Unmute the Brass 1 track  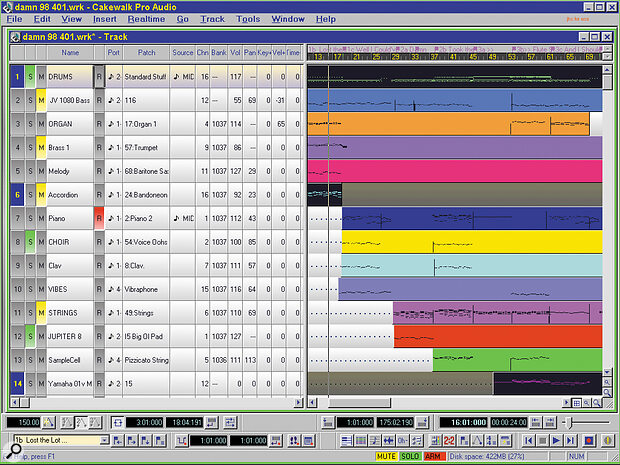tap(41, 147)
